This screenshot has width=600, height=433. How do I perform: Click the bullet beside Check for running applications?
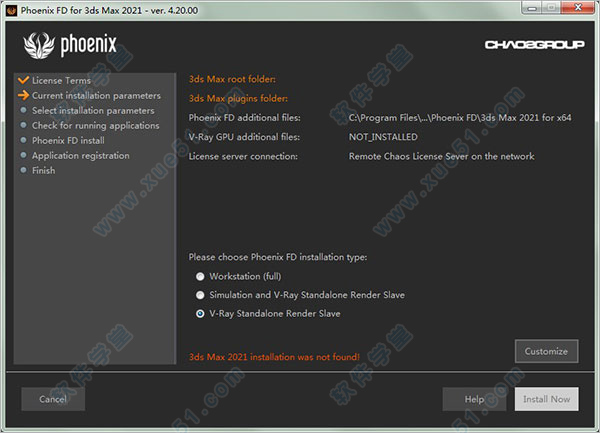23,125
